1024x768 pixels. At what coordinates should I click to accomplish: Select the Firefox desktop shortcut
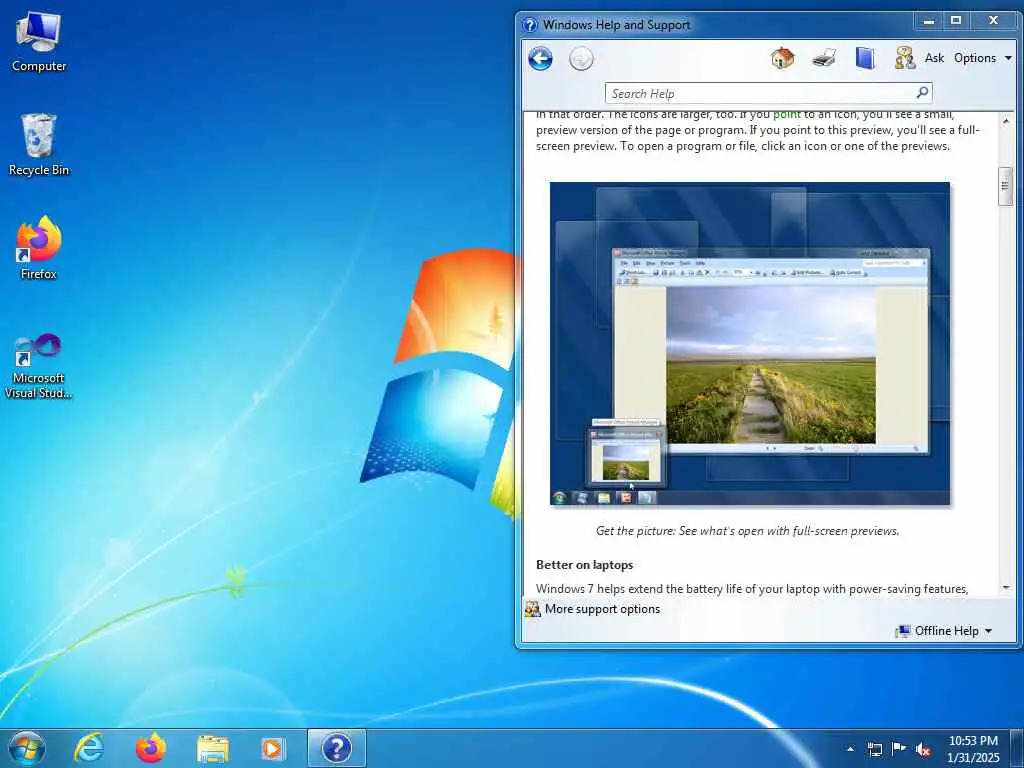39,248
